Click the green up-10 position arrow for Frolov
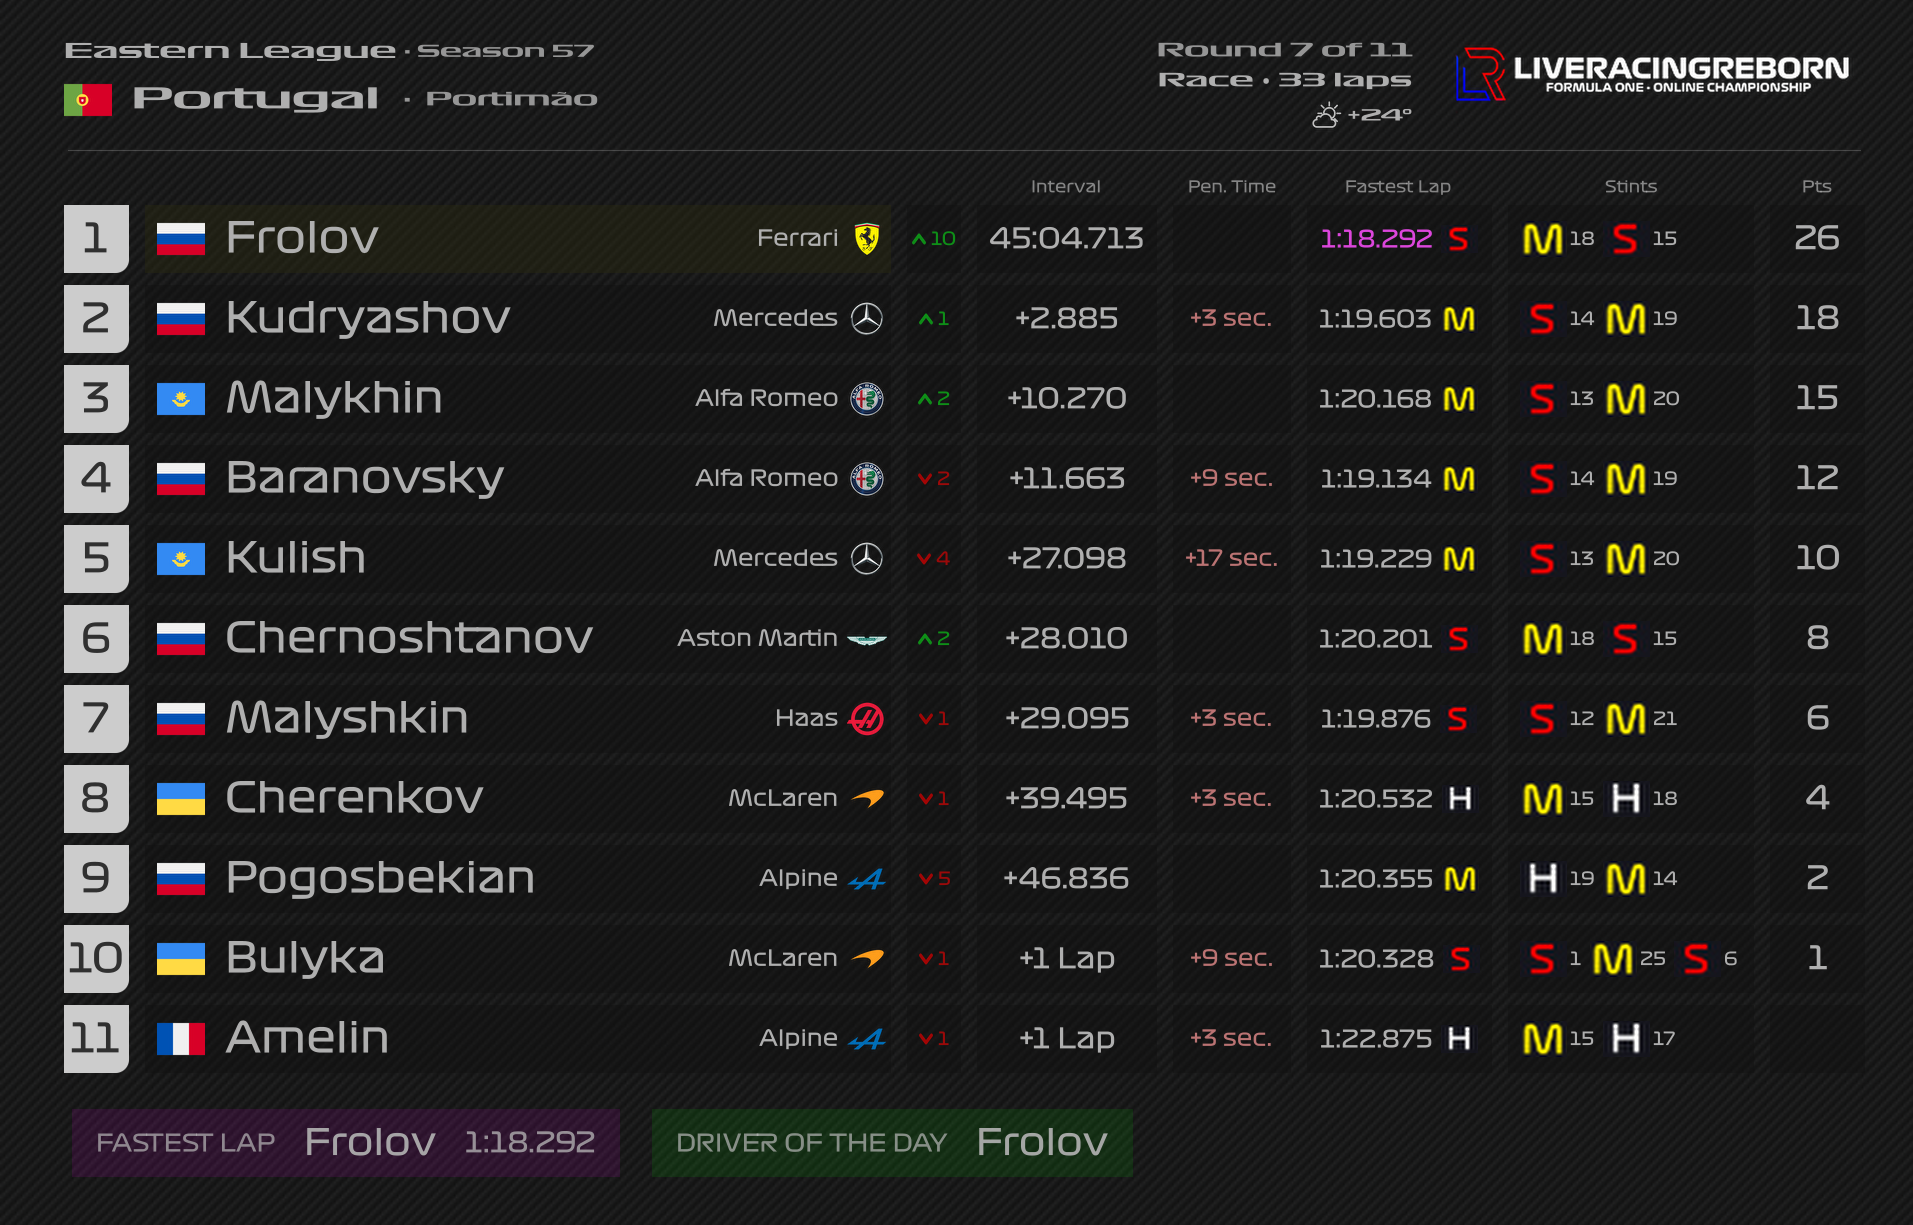Screen dimensions: 1913x1225 tap(934, 238)
